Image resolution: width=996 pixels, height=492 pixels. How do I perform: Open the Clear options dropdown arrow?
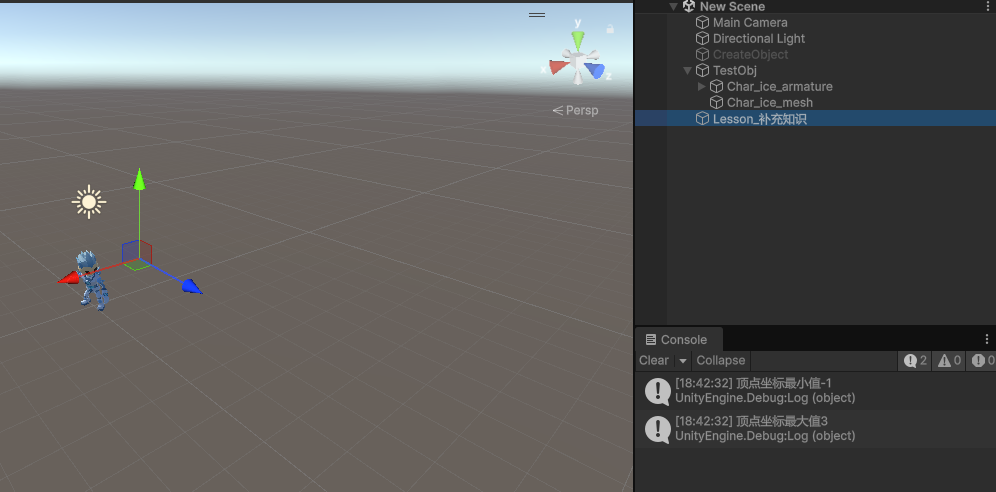tap(683, 361)
